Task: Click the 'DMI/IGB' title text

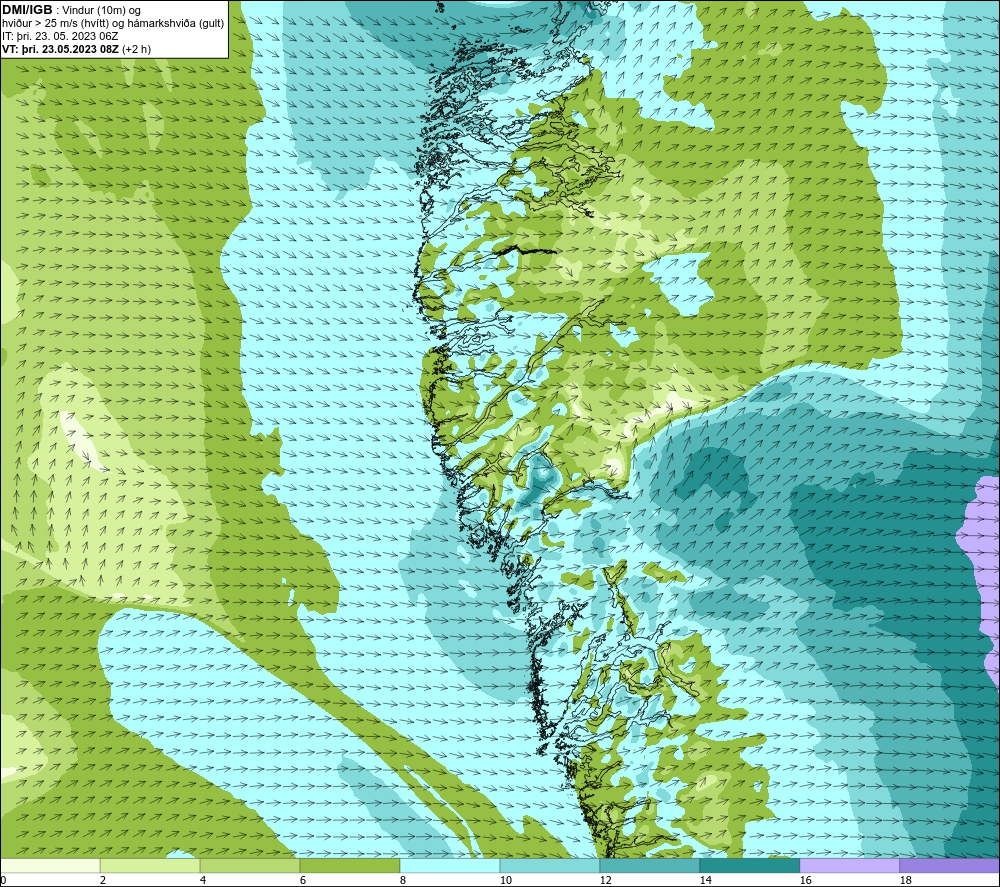Action: point(27,10)
